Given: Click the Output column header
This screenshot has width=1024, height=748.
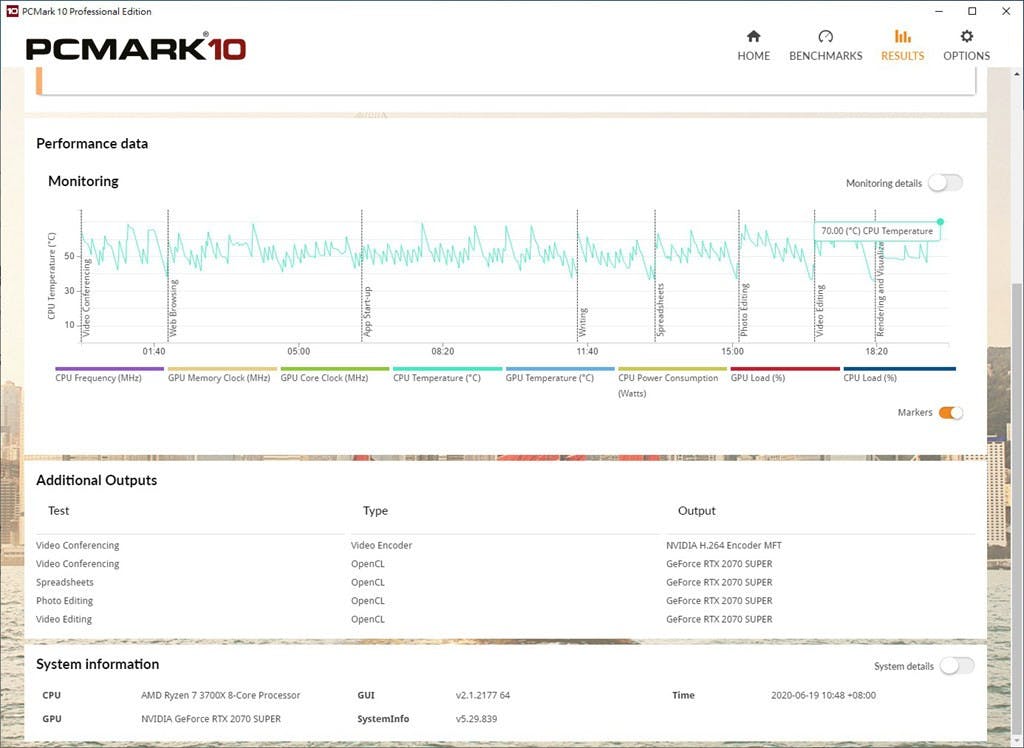Looking at the screenshot, I should click(x=697, y=511).
